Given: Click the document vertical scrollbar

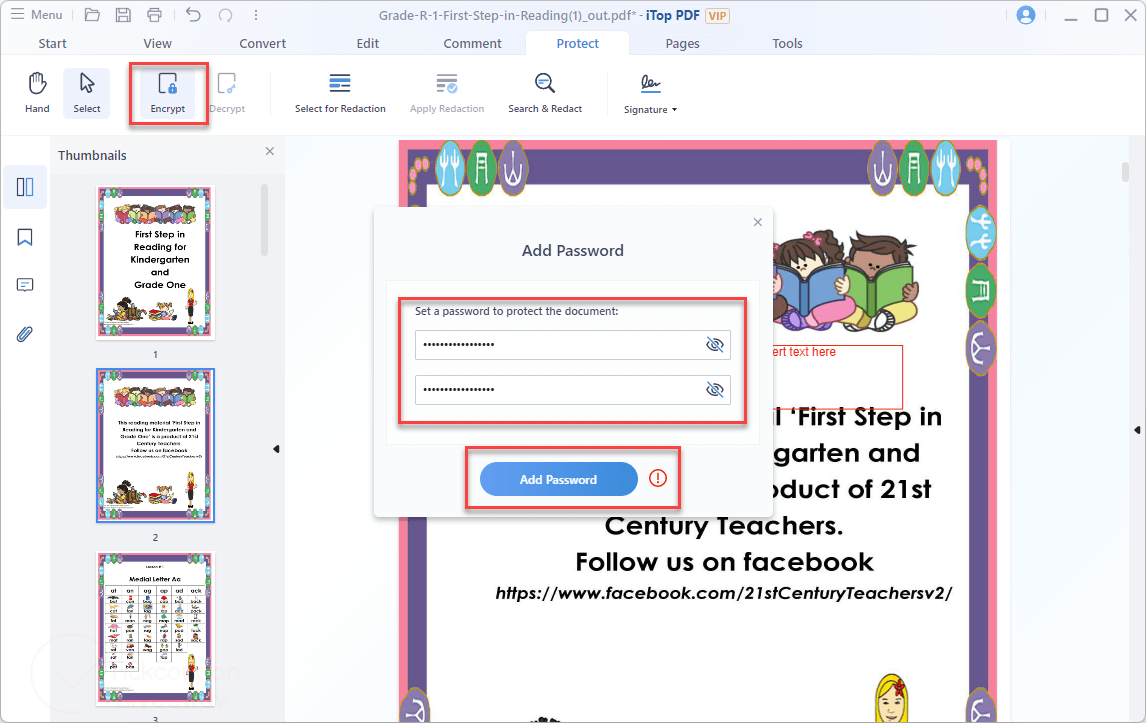Looking at the screenshot, I should (1126, 171).
